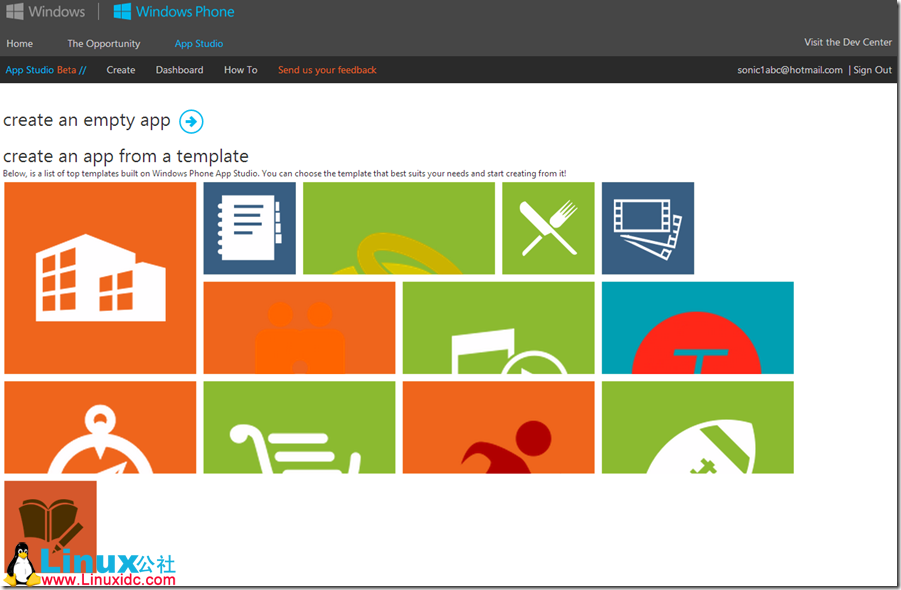Open the How To menu item
901x590 pixels.
coord(240,70)
